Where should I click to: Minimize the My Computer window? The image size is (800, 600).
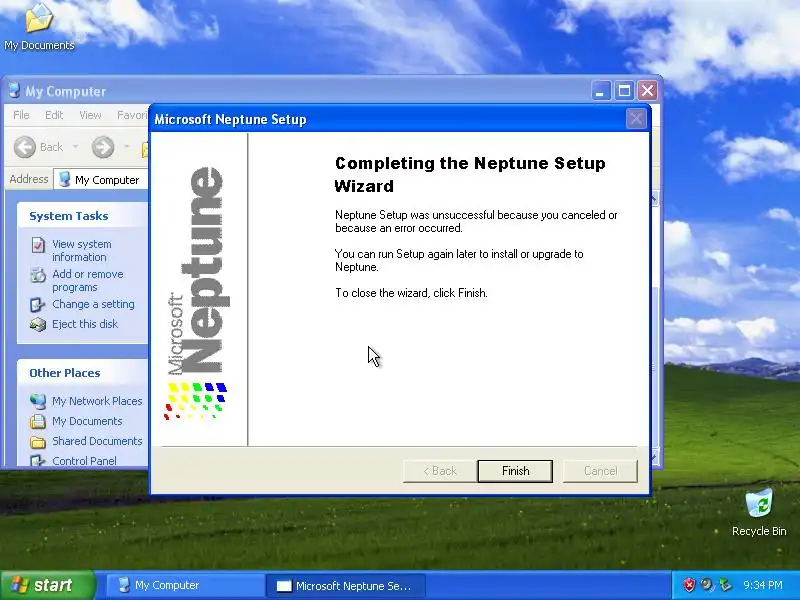(x=601, y=91)
